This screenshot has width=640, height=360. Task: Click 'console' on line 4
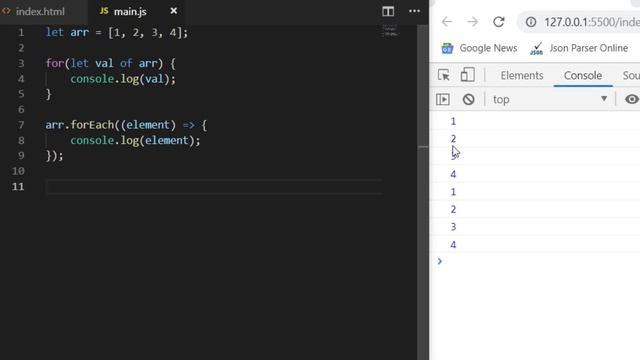pyautogui.click(x=92, y=79)
